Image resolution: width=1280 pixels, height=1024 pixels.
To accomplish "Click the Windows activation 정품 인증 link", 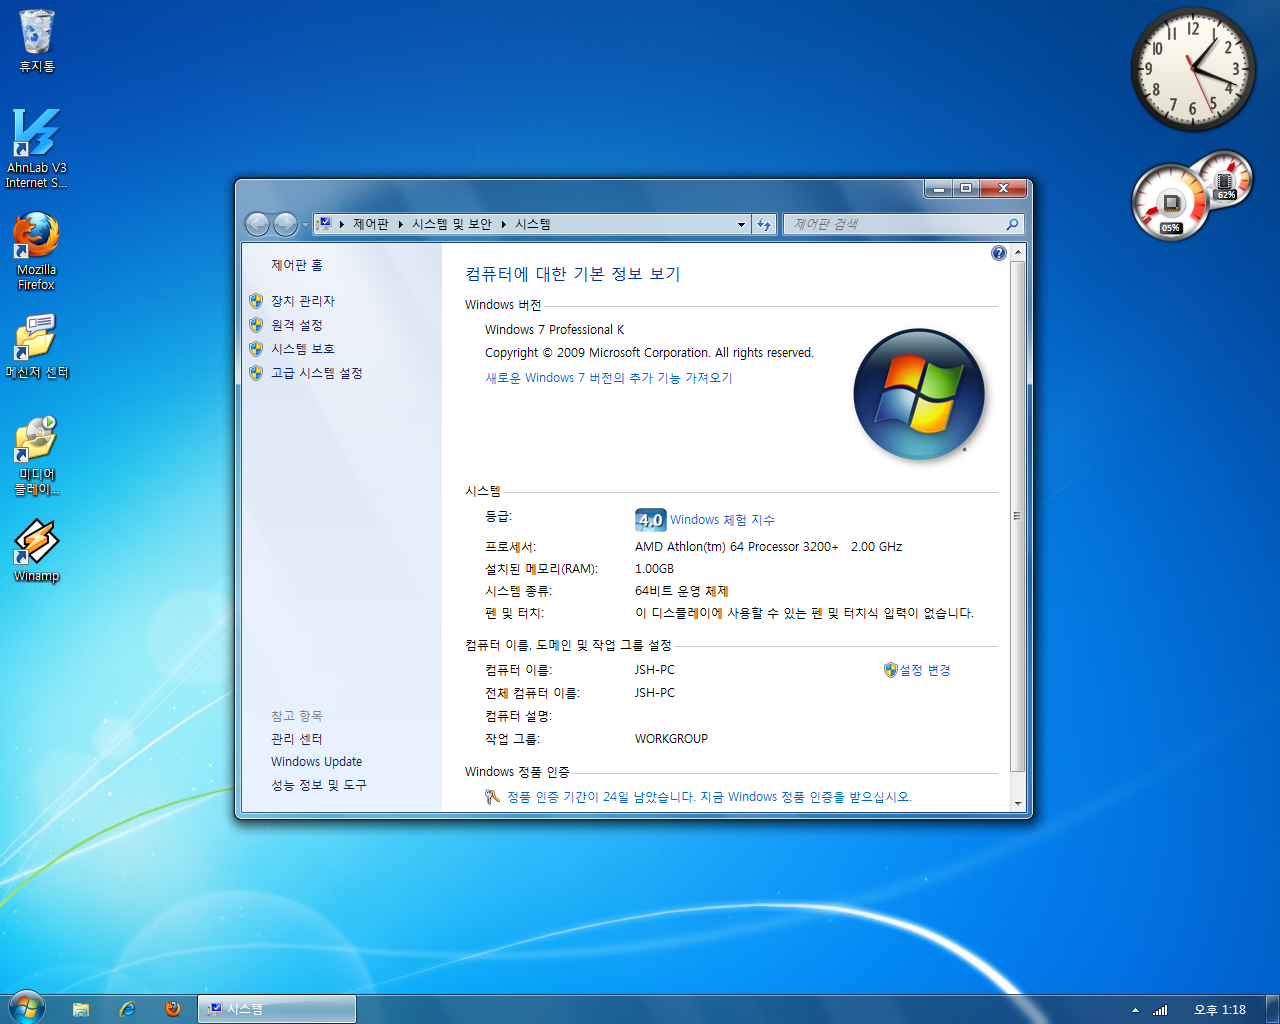I will tap(709, 797).
